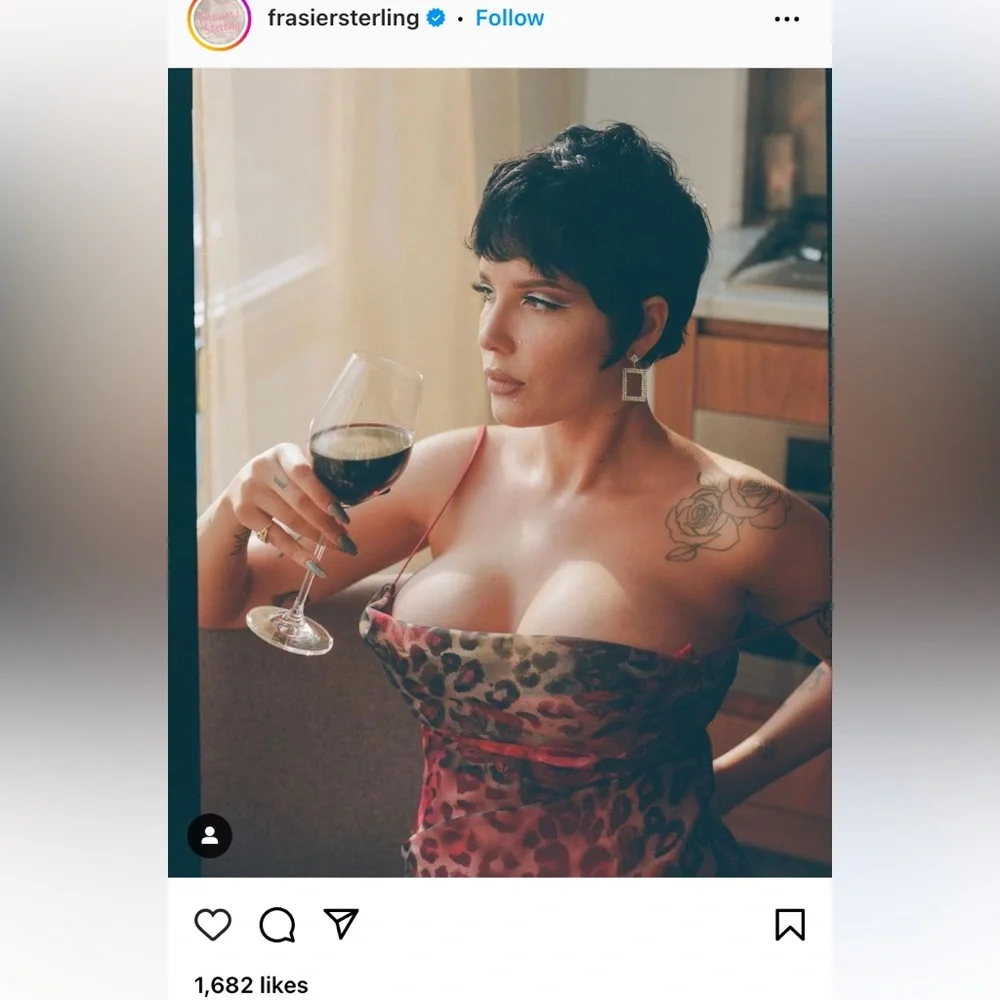Click the rectangular earring in the photo
Screen dimensions: 1000x1000
click(634, 380)
